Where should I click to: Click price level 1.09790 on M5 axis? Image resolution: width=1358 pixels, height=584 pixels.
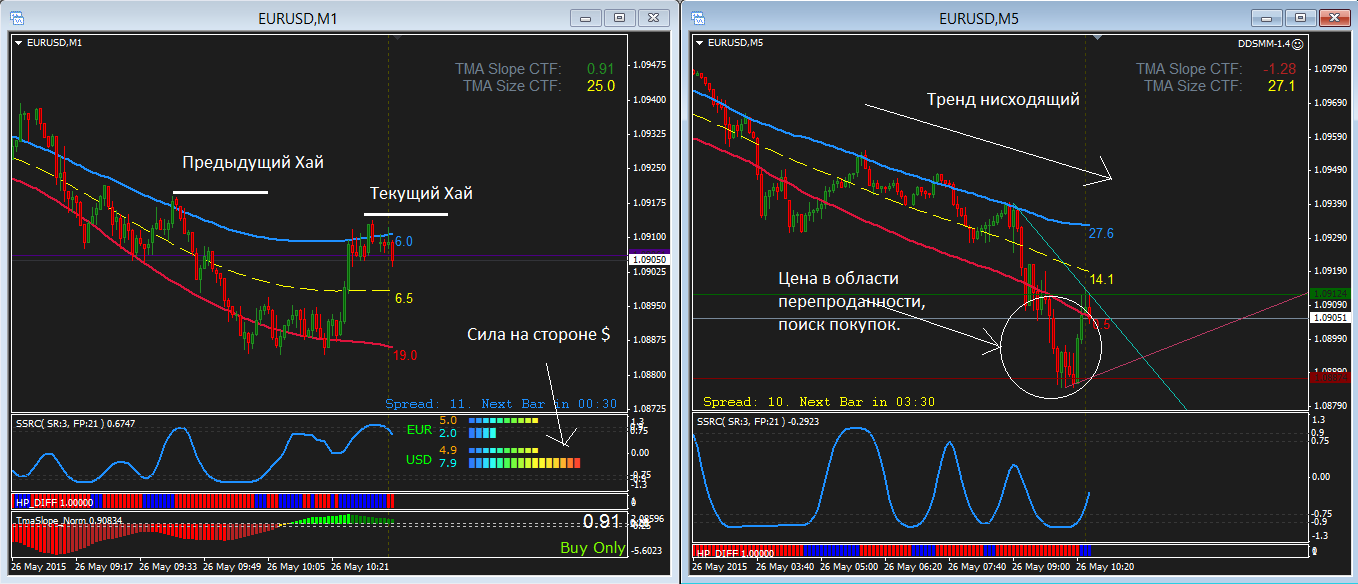1331,69
